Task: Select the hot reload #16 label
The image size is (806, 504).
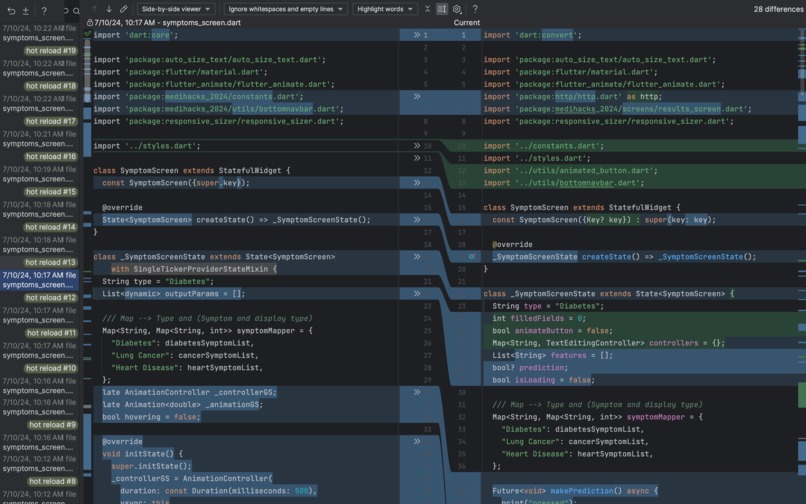Action: [51, 157]
